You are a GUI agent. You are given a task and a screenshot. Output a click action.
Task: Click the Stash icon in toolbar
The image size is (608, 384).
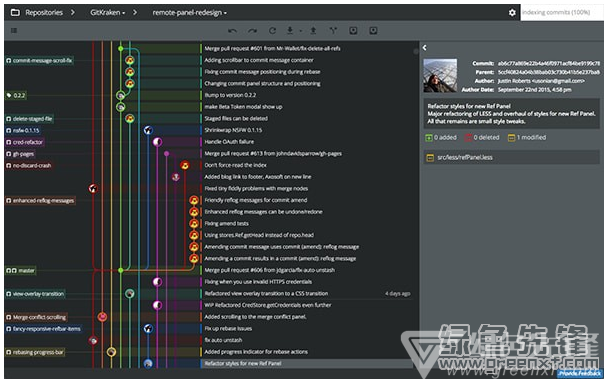(353, 30)
